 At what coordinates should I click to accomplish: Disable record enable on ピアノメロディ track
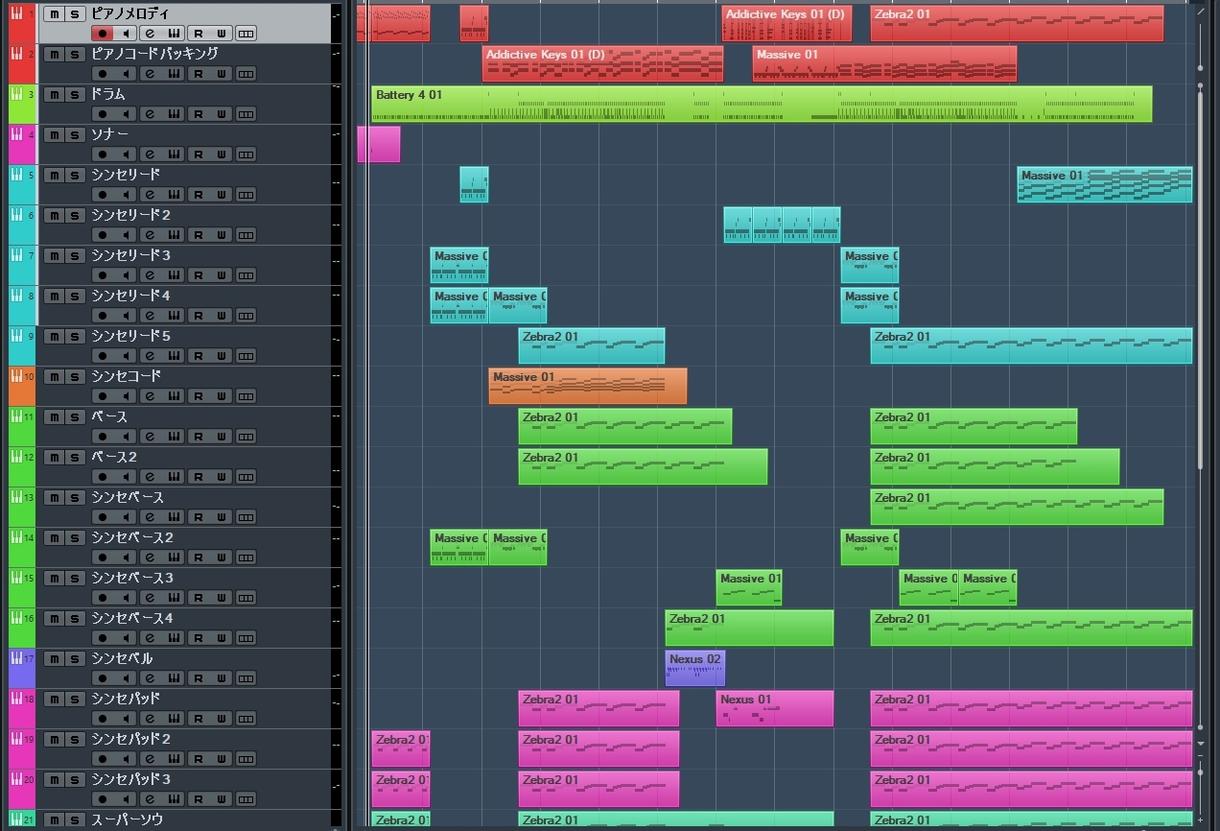click(102, 34)
